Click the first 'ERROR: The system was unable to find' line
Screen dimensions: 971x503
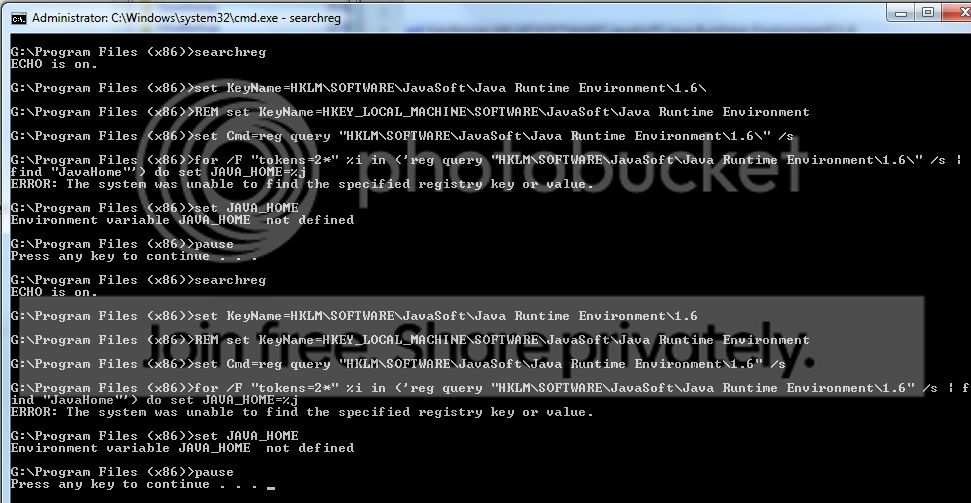click(302, 184)
